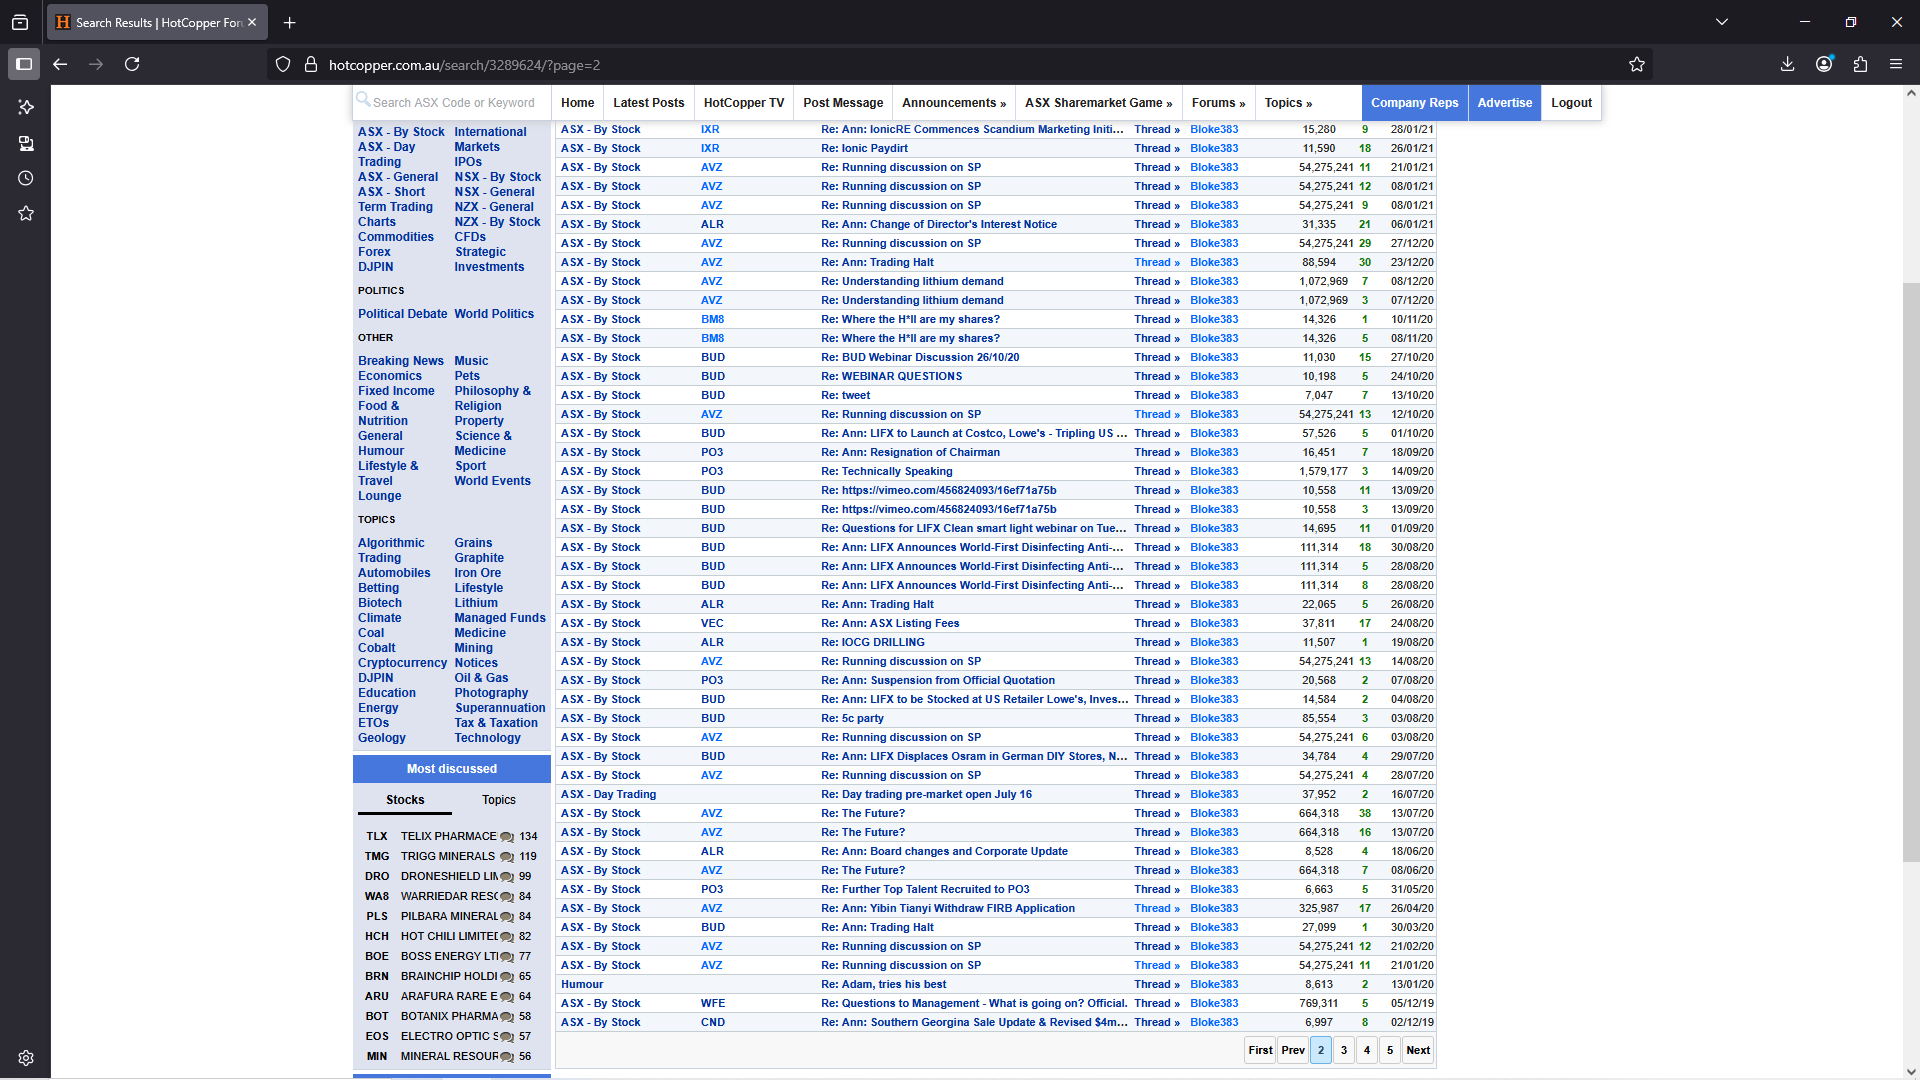Image resolution: width=1920 pixels, height=1080 pixels.
Task: Open 'Re: WEBINAR QUESTIONS' post
Action: point(892,376)
